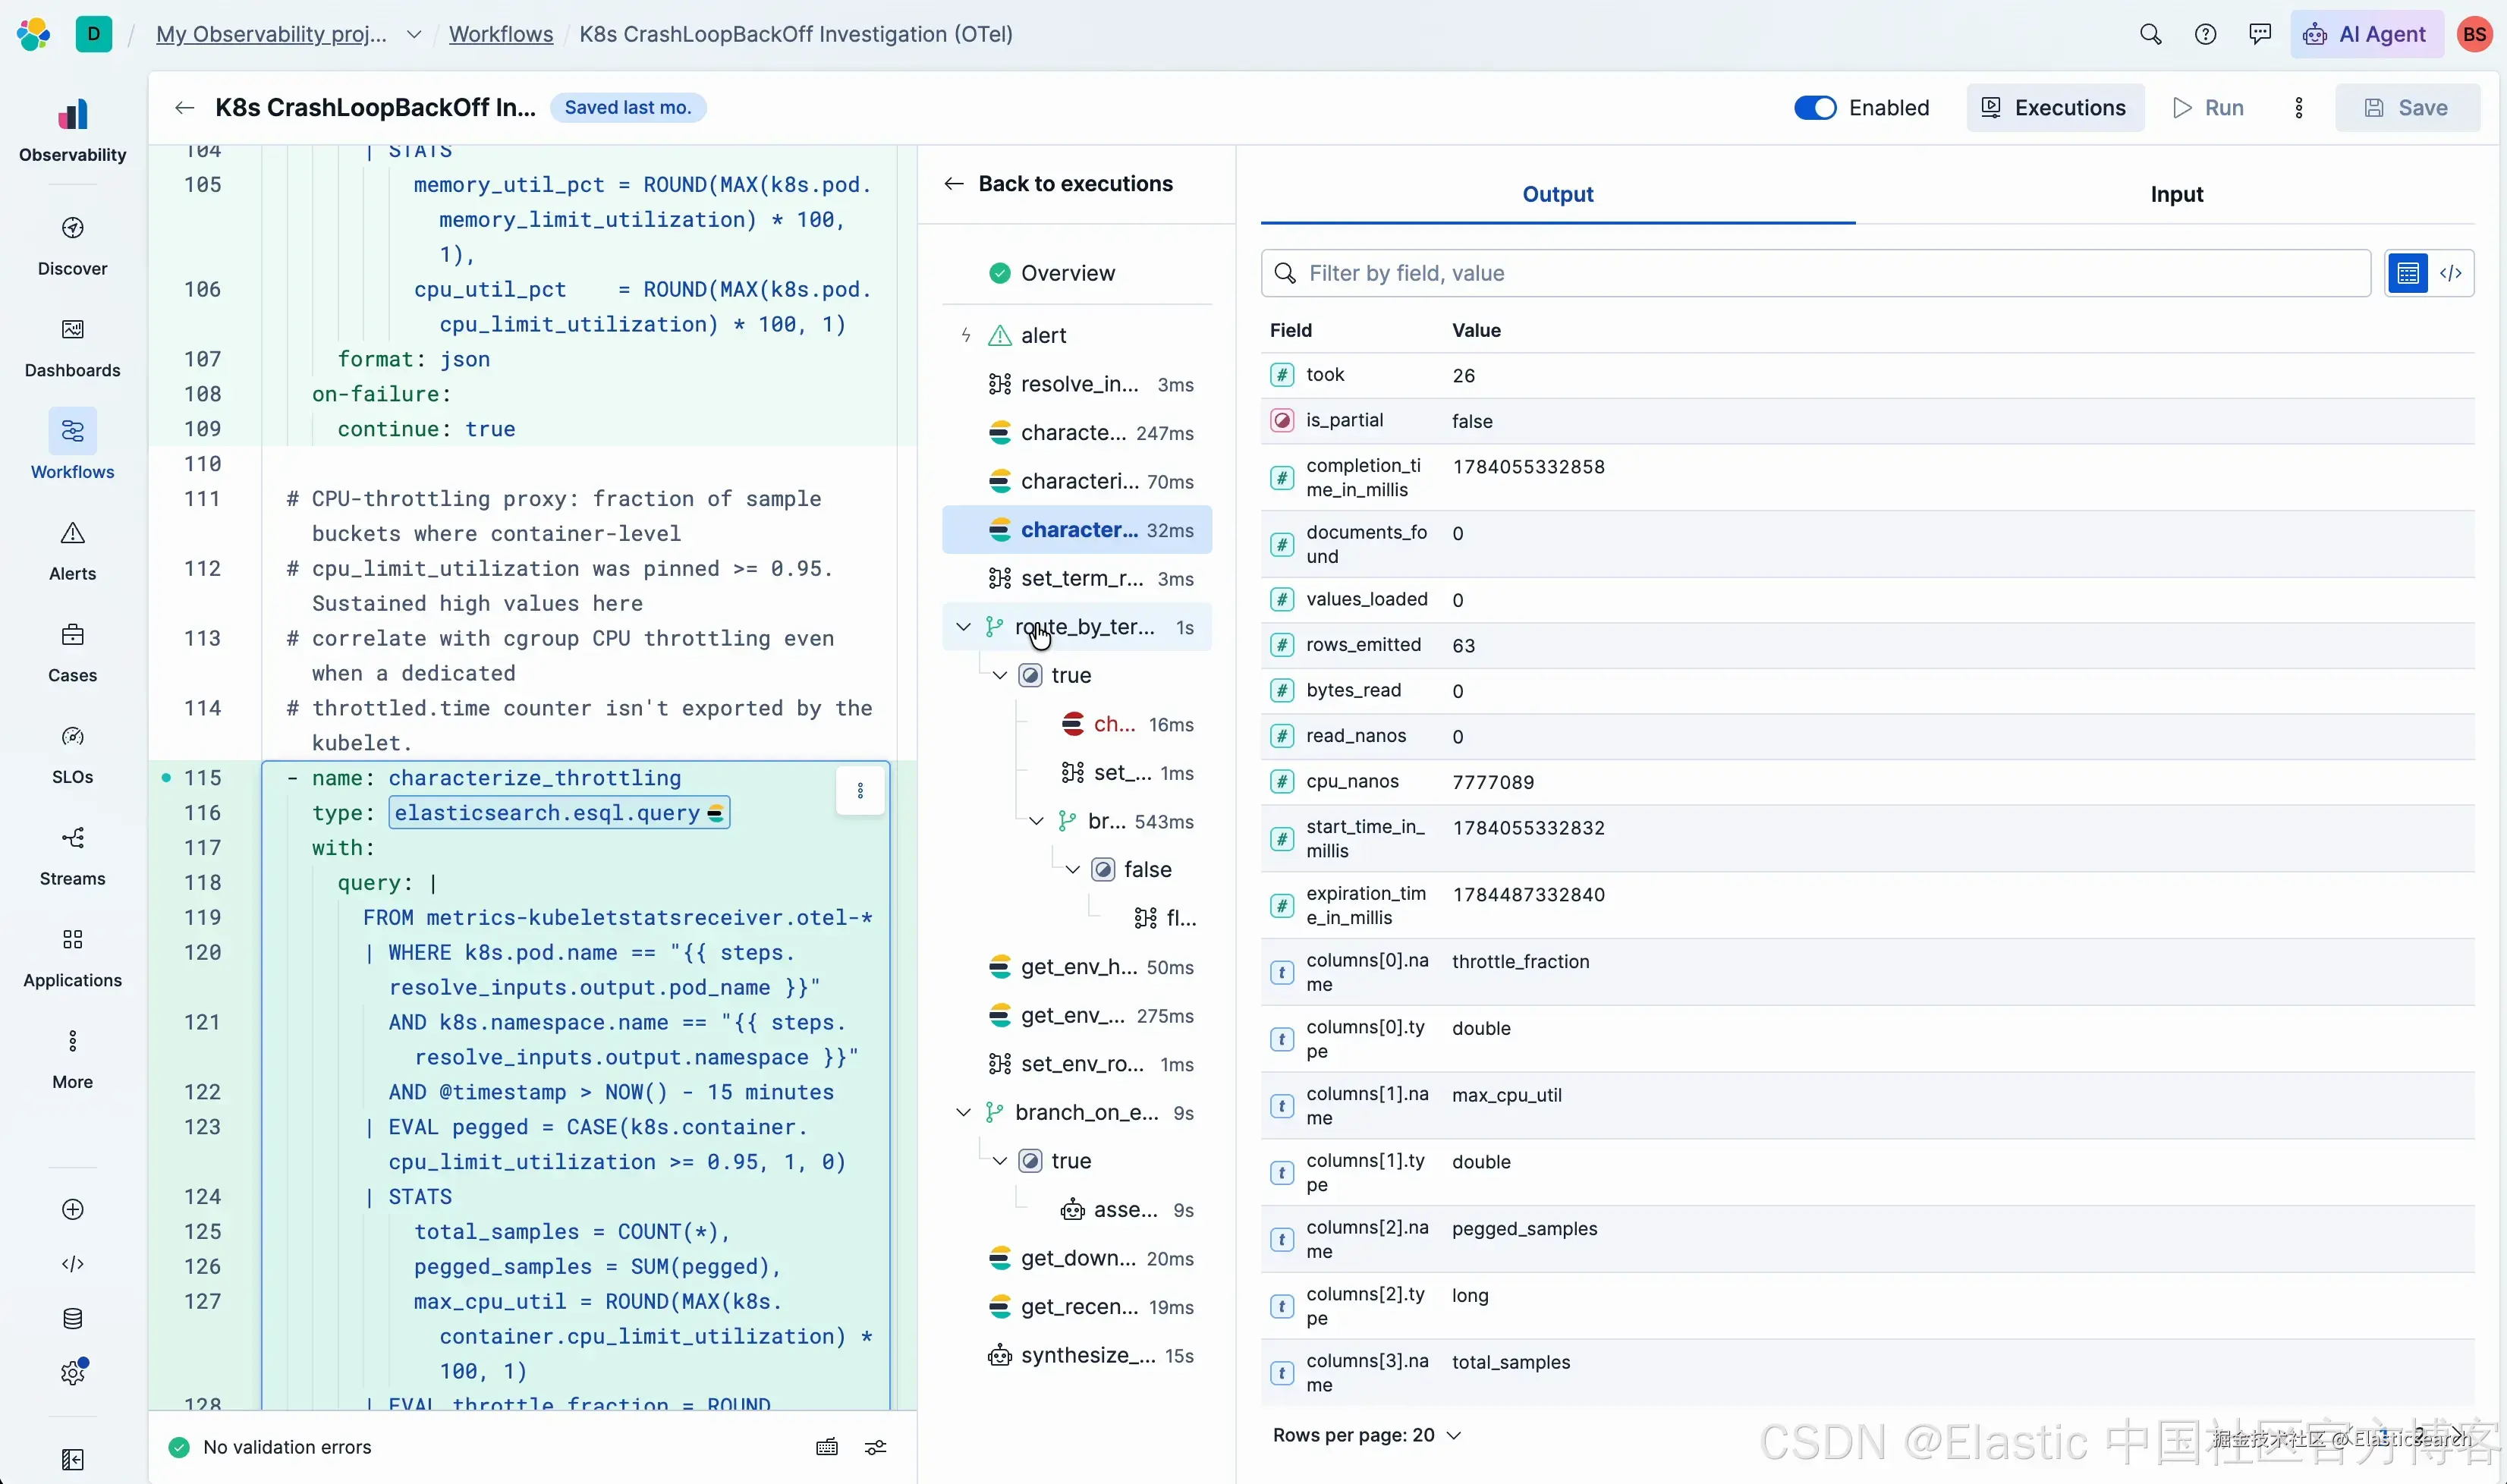Open the help icon in header
2507x1484 pixels.
pyautogui.click(x=2205, y=34)
